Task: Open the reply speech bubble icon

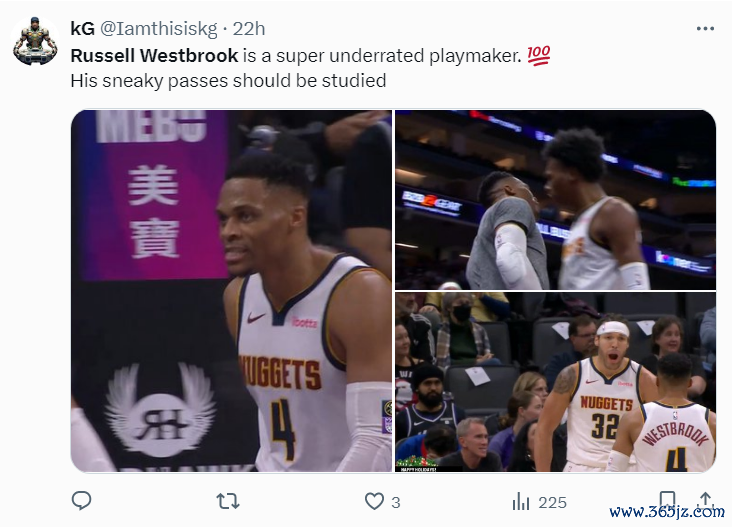Action: [x=82, y=501]
